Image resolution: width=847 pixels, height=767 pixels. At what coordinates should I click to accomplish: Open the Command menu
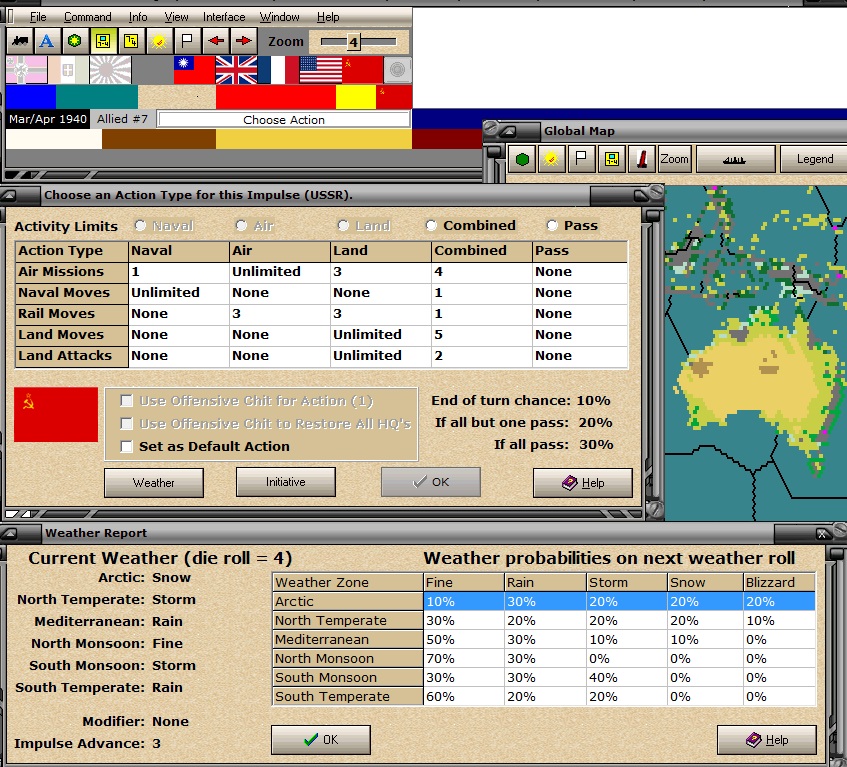click(88, 17)
